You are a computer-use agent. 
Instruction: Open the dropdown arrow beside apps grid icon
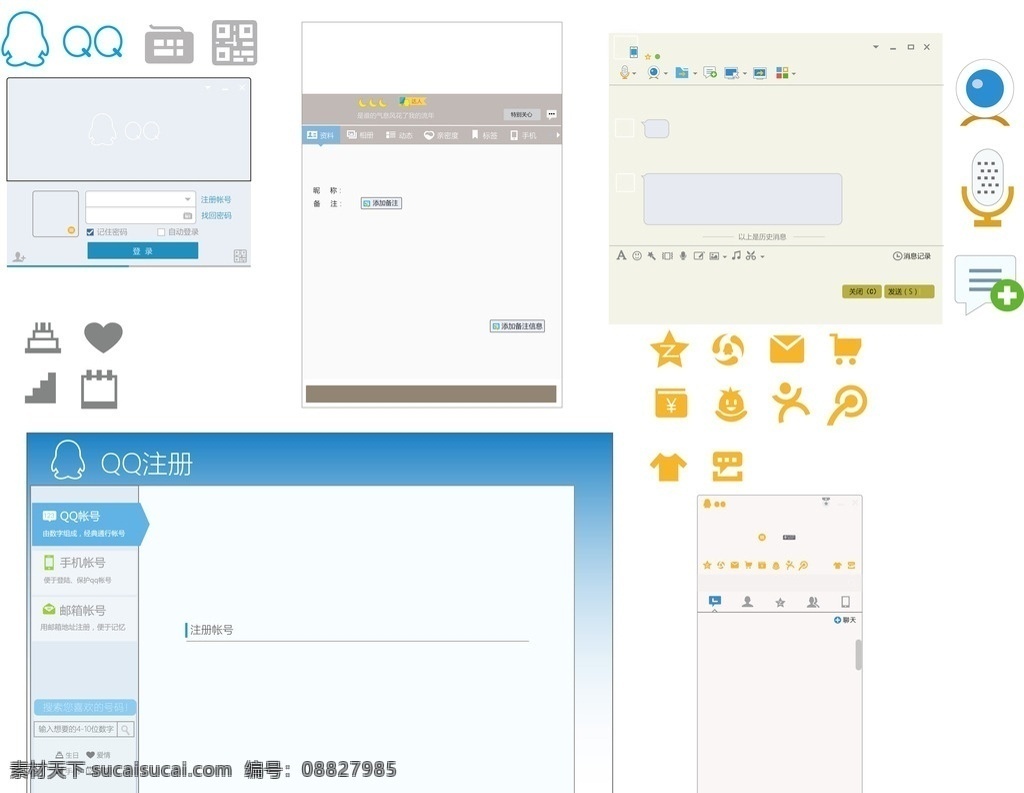(793, 74)
